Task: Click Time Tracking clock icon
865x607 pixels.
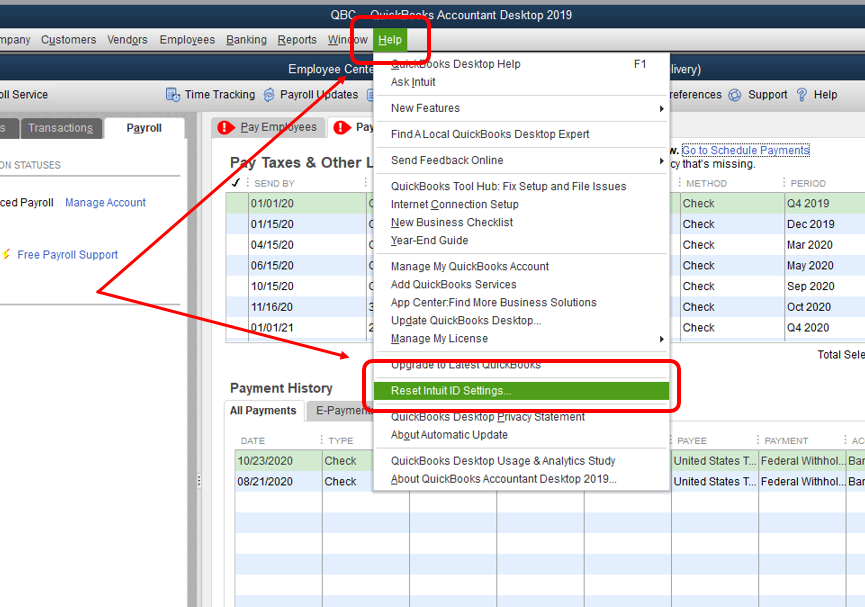Action: [x=173, y=95]
